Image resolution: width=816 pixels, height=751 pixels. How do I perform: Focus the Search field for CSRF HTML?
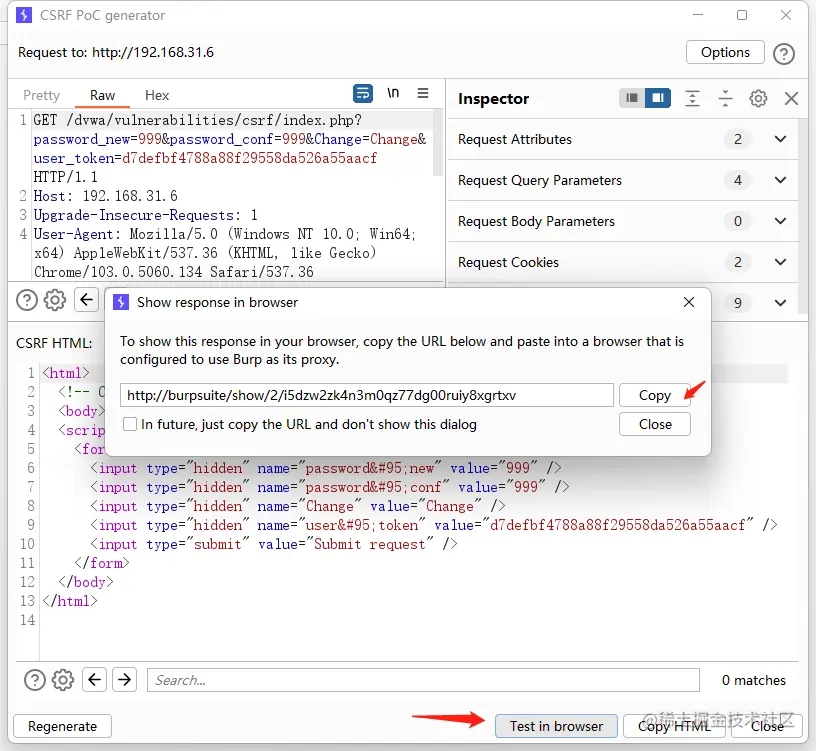pos(423,680)
